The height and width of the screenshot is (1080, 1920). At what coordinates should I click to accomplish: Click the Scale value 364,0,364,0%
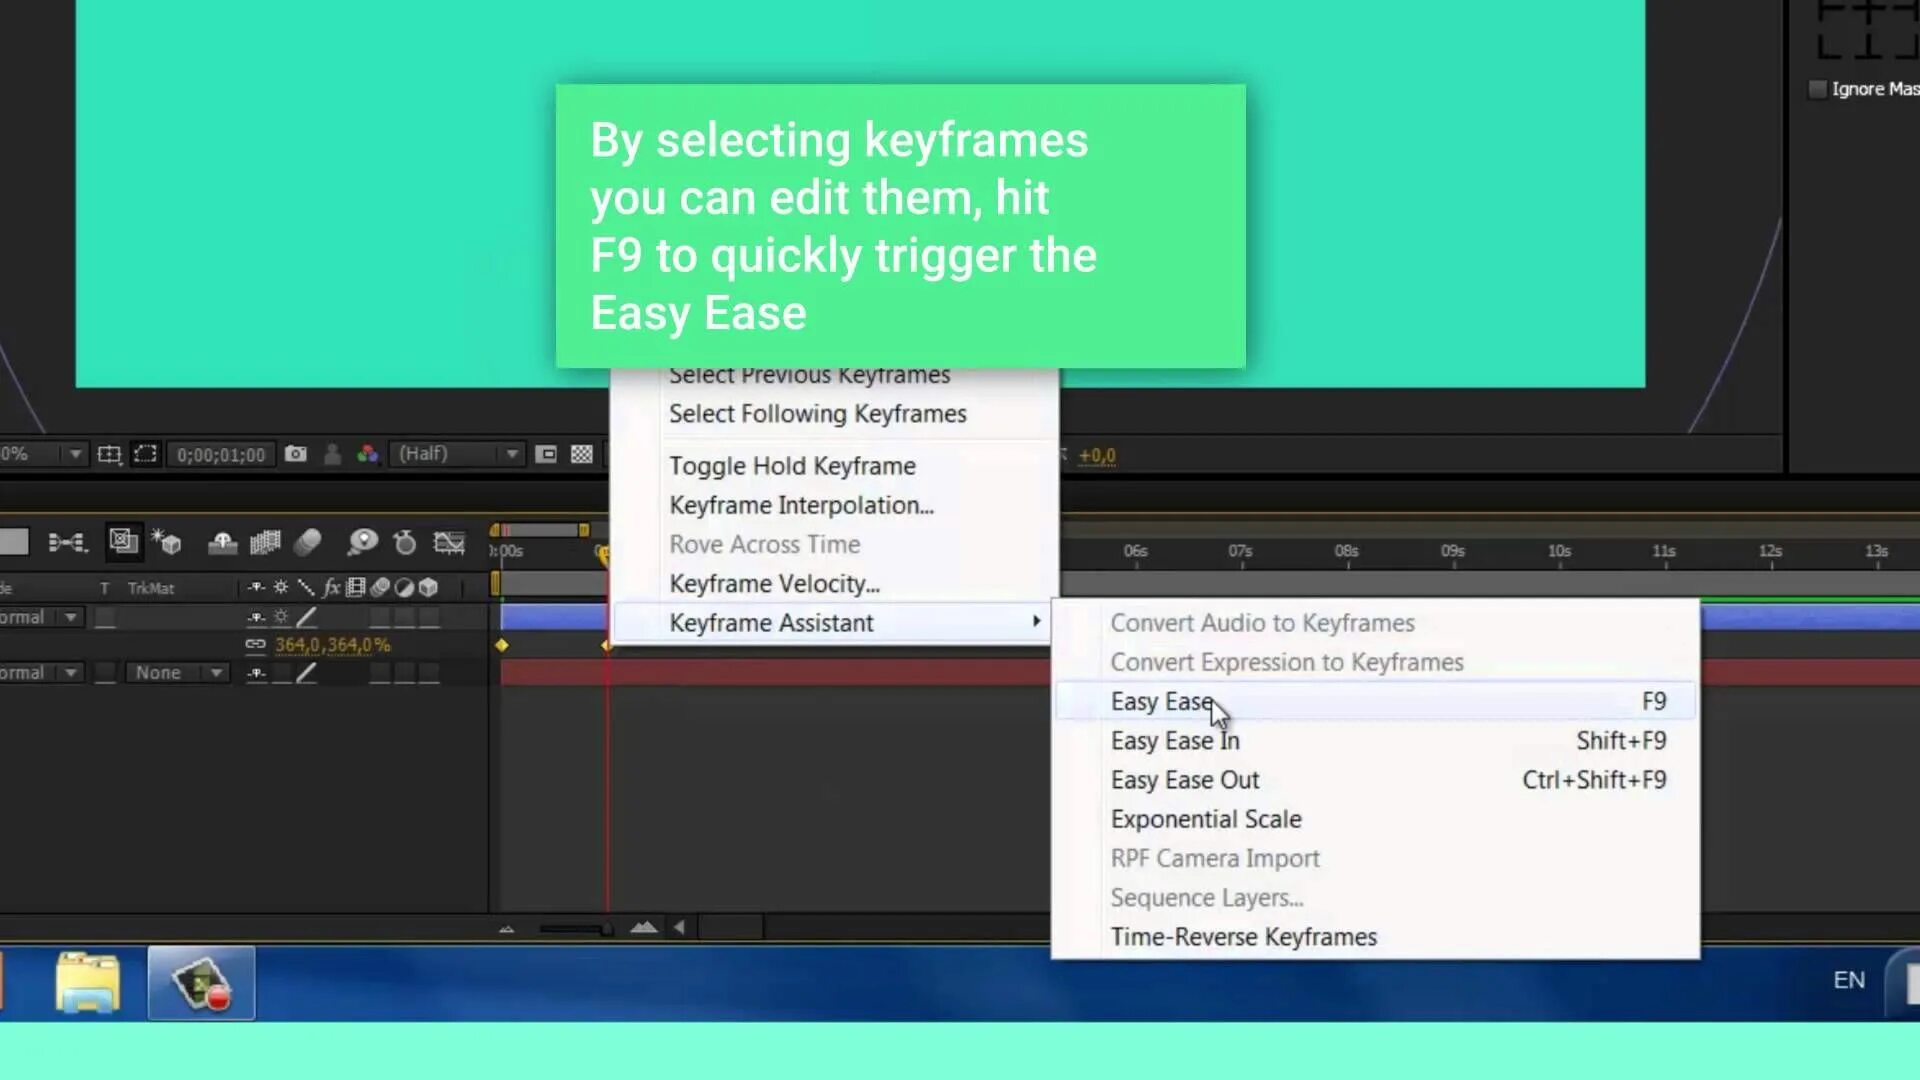pyautogui.click(x=332, y=645)
